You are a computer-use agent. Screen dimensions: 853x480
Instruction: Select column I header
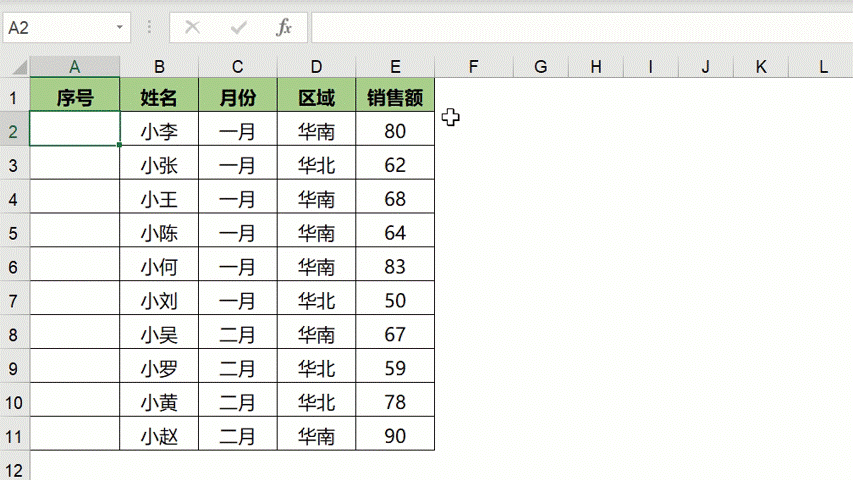coord(651,67)
